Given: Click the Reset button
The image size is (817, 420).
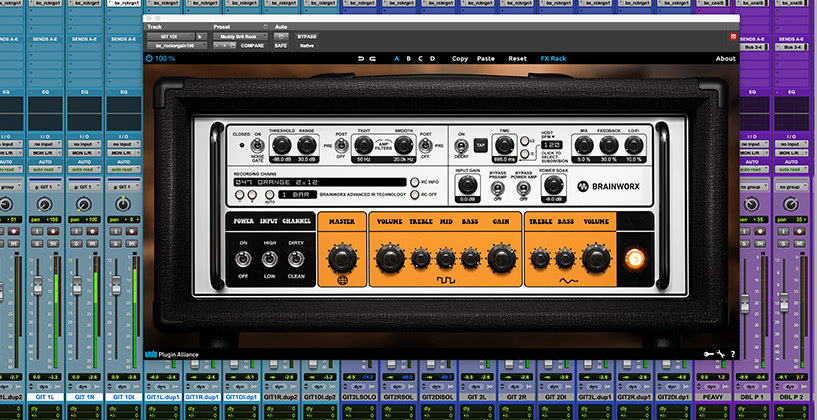Looking at the screenshot, I should pos(517,58).
